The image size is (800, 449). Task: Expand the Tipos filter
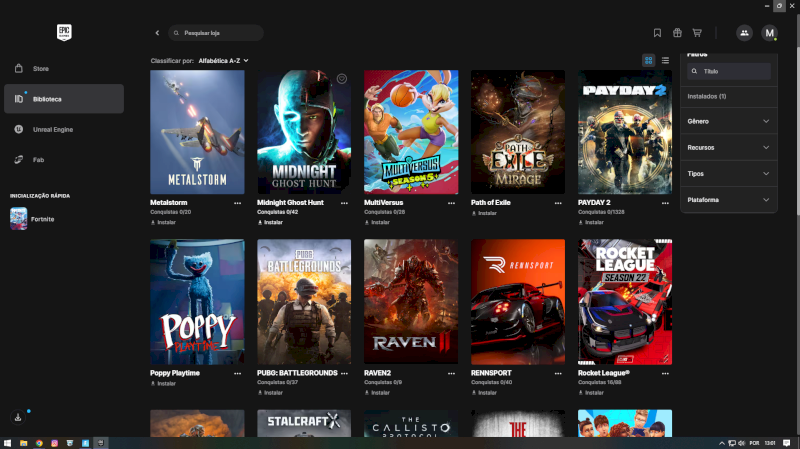pos(729,173)
